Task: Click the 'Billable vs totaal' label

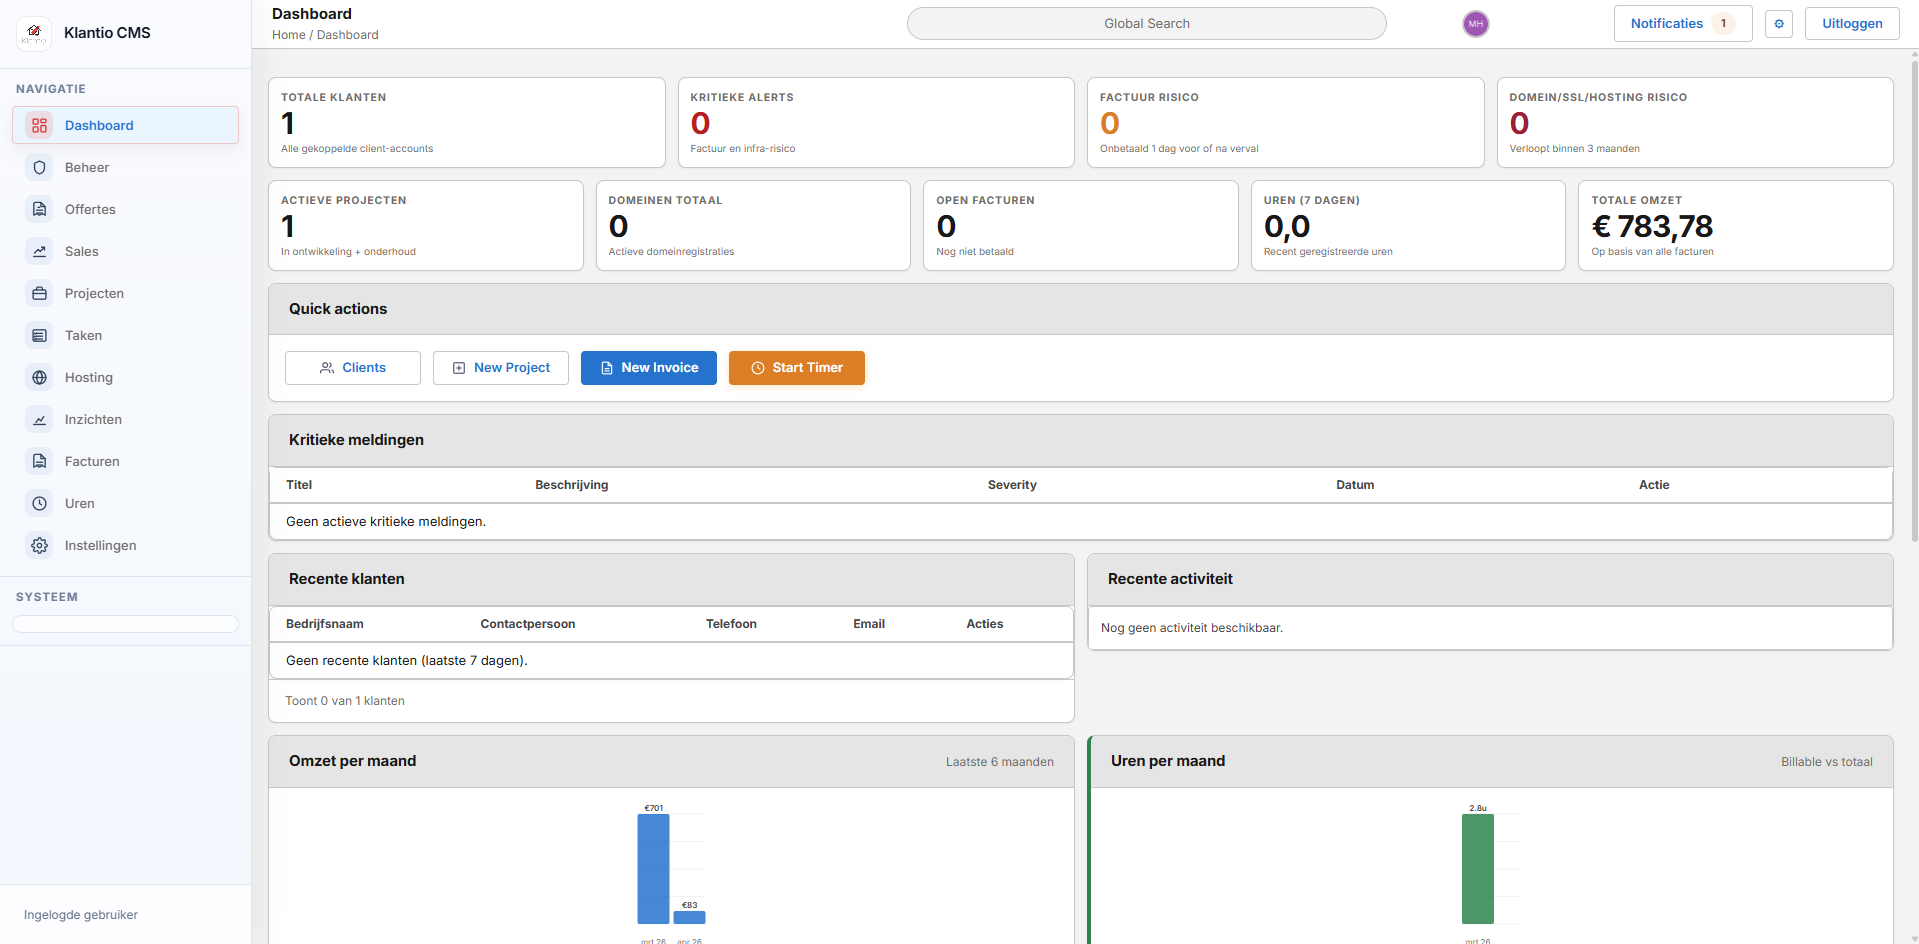Action: coord(1827,762)
